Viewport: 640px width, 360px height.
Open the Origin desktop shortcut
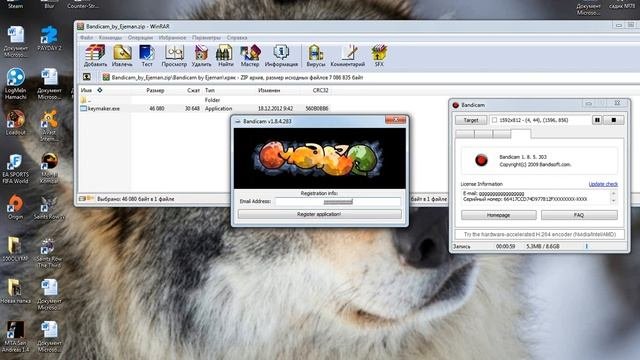[16, 207]
